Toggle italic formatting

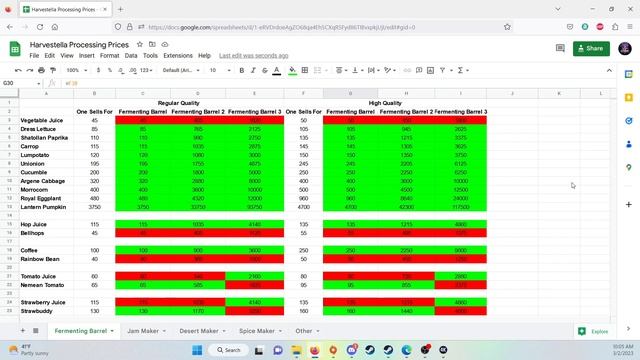(x=253, y=71)
